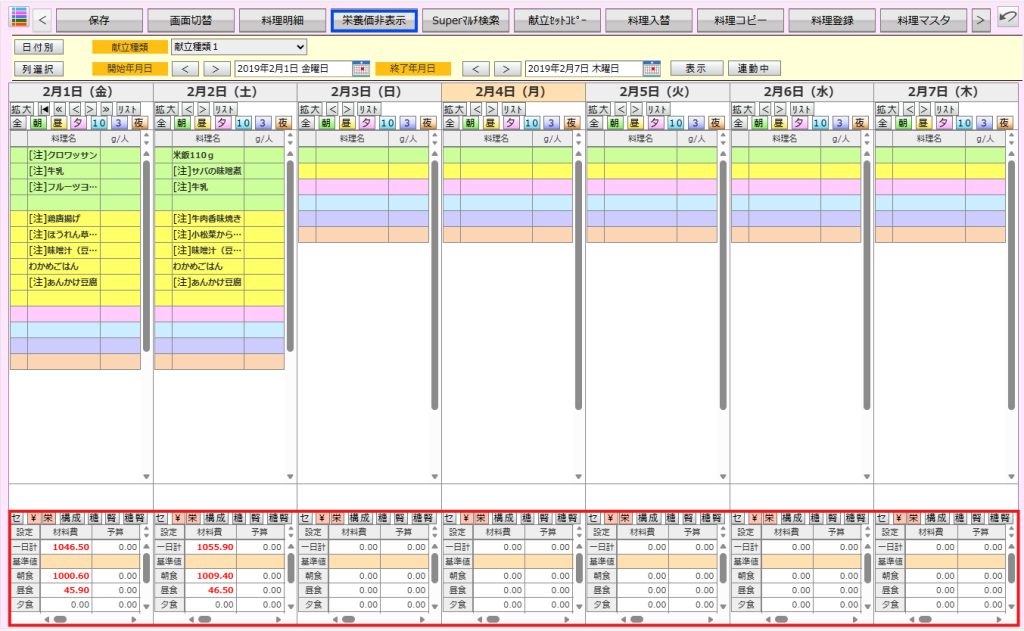The image size is (1024, 631).
Task: Toggle 夜 night filter for 2月3日
Action: pos(427,123)
